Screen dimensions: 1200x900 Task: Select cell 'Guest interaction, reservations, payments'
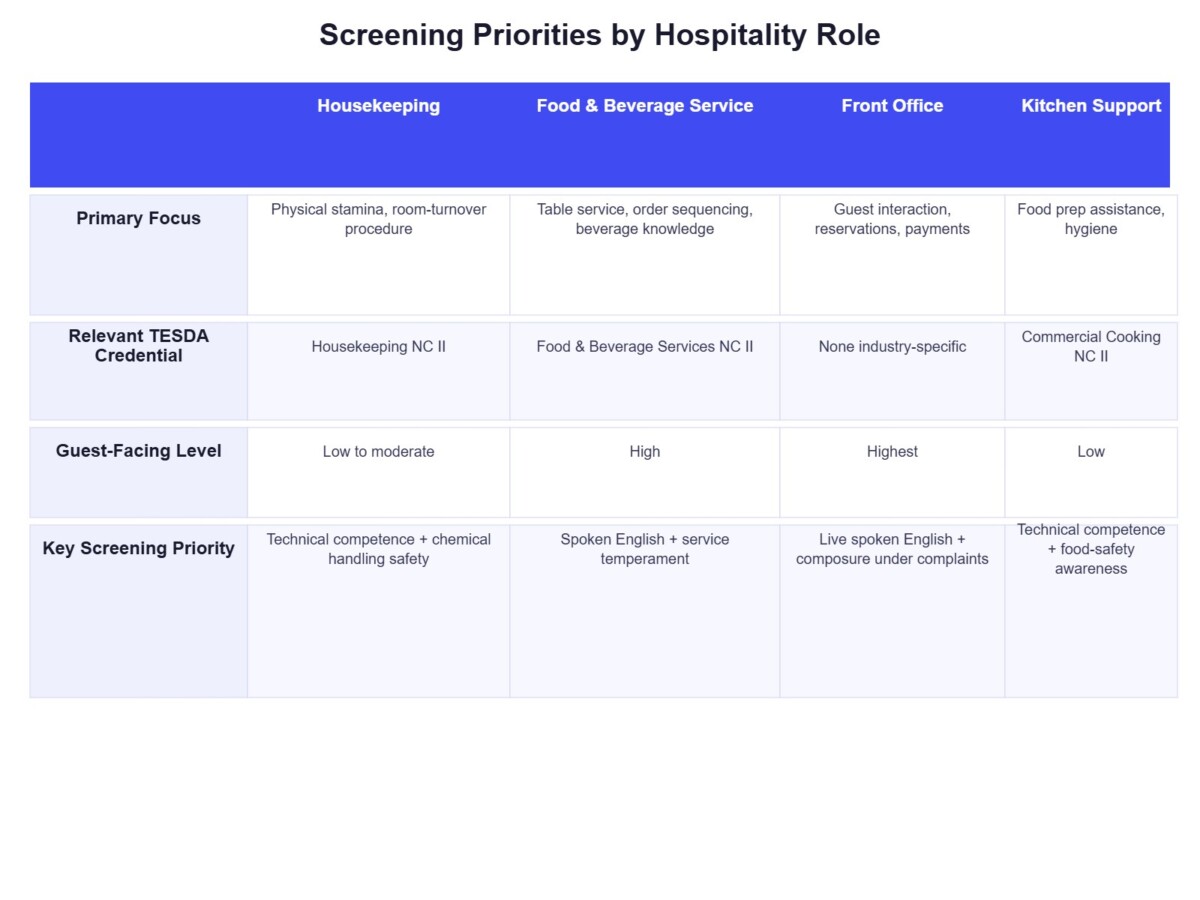pos(892,255)
